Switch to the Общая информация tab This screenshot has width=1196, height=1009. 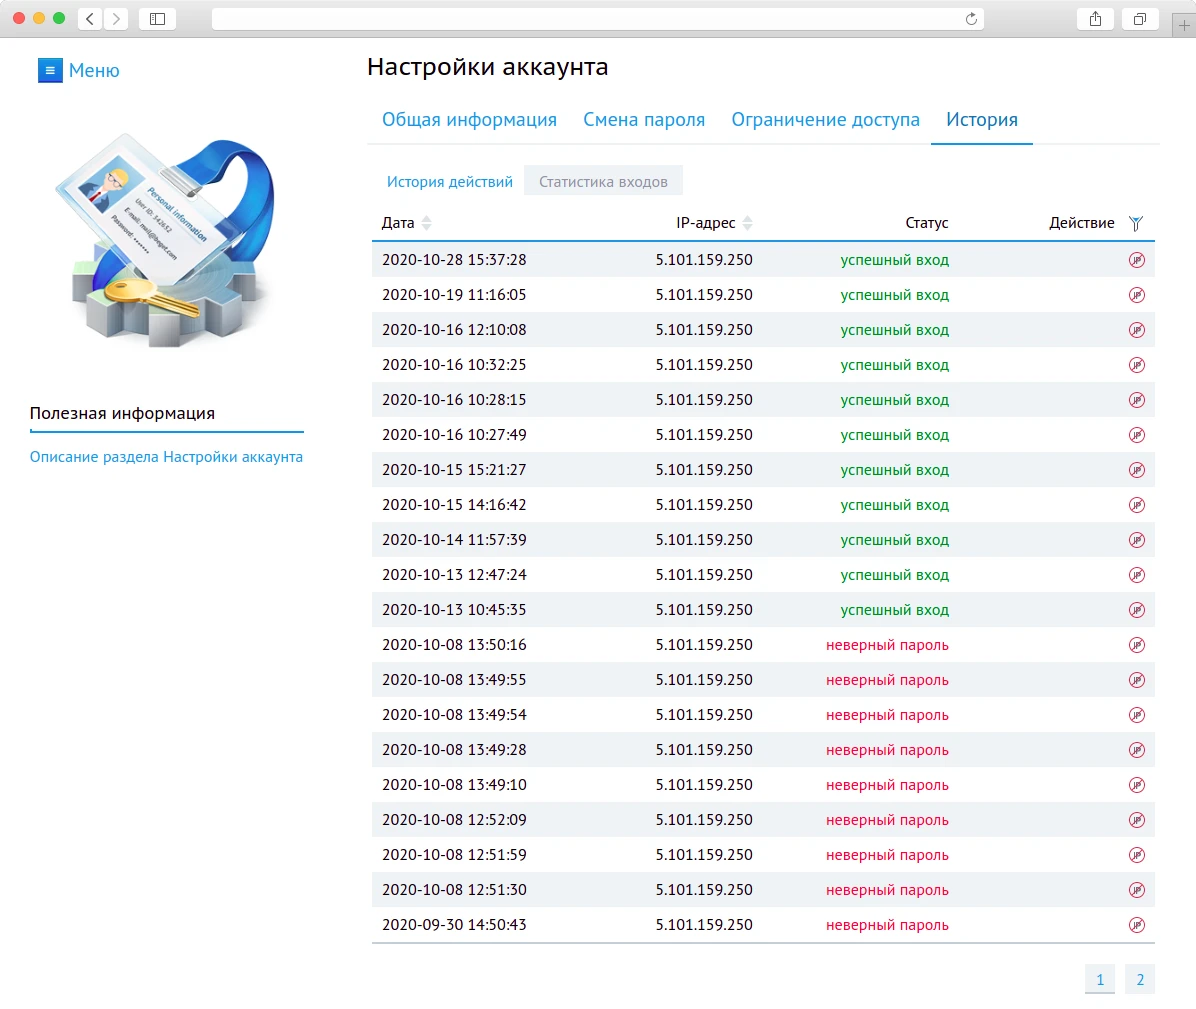[469, 120]
